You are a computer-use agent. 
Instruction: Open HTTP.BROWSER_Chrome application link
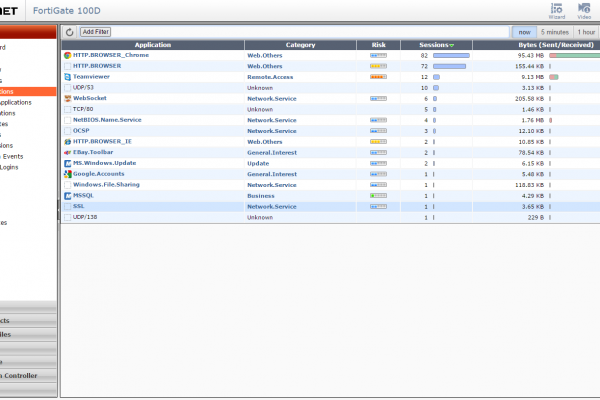click(x=111, y=55)
